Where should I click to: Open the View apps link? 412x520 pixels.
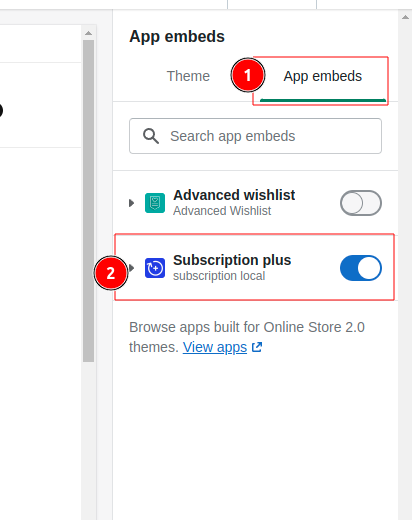pyautogui.click(x=215, y=347)
